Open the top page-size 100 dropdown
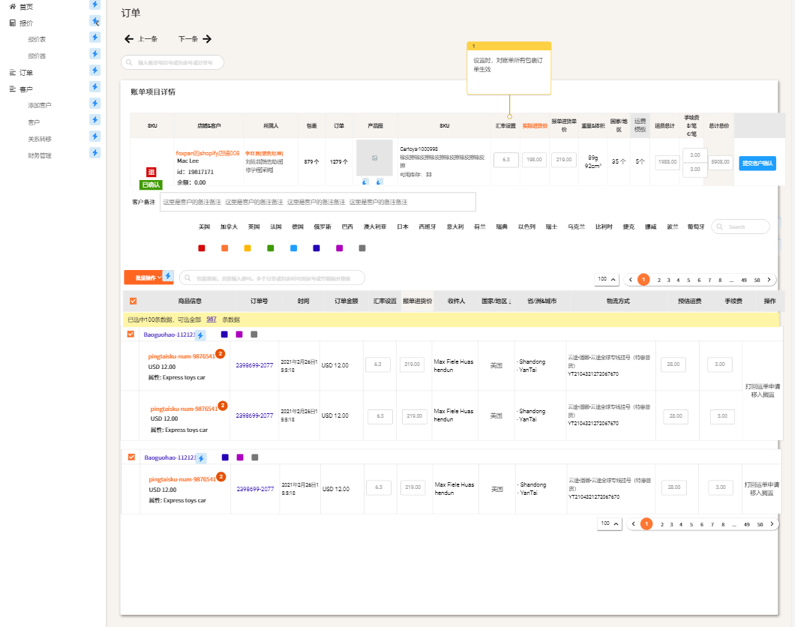Screen dimensions: 795x627 (607, 279)
